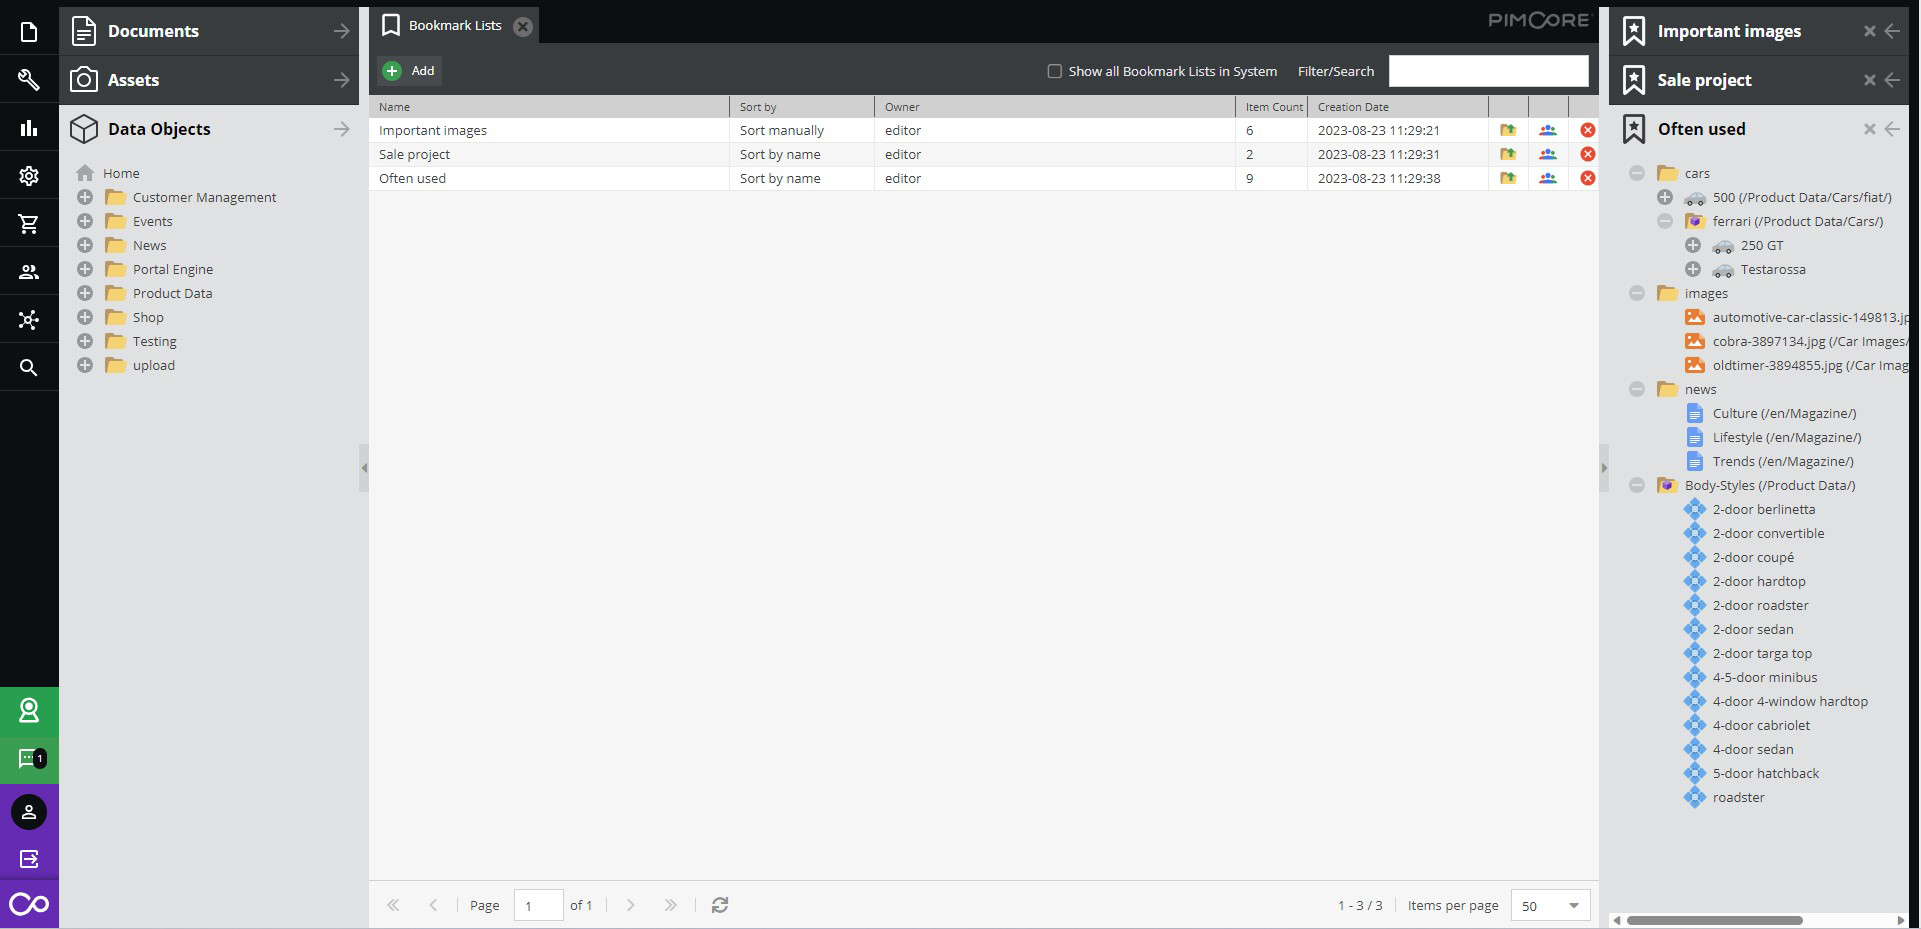
Task: Expand the upload folder
Action: click(85, 365)
